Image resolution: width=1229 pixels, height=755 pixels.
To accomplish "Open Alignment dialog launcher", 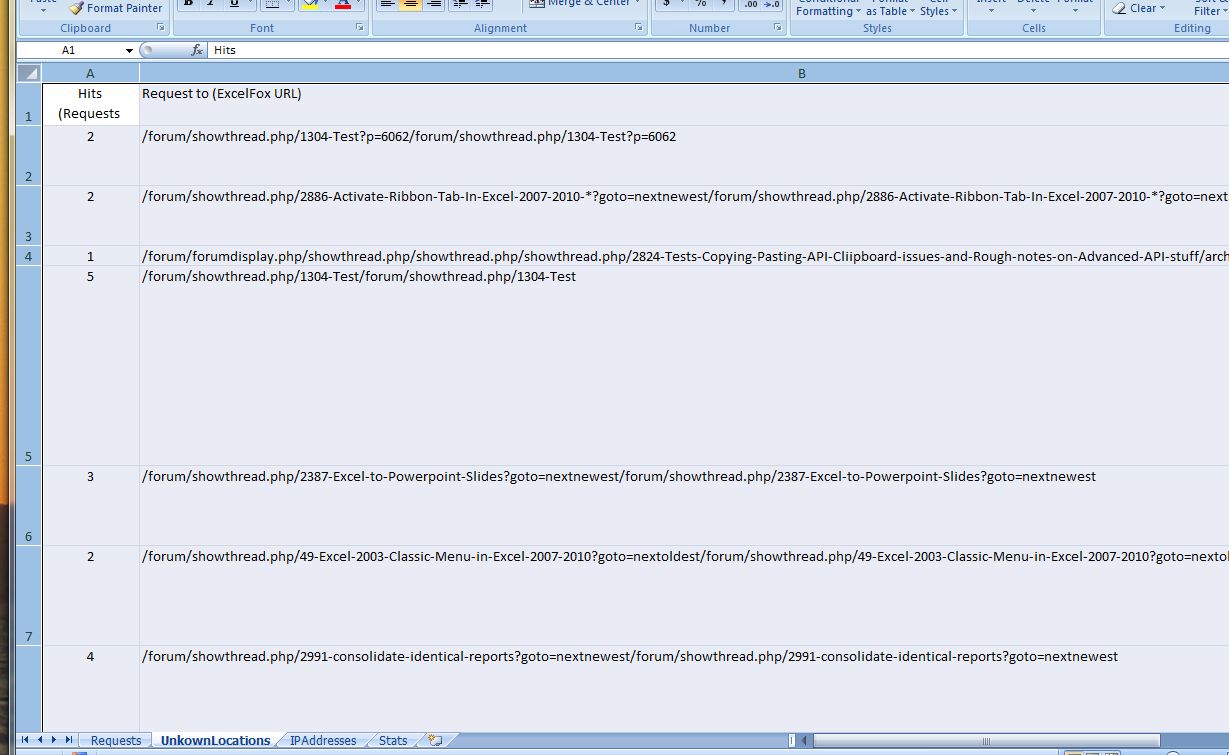I will click(639, 28).
